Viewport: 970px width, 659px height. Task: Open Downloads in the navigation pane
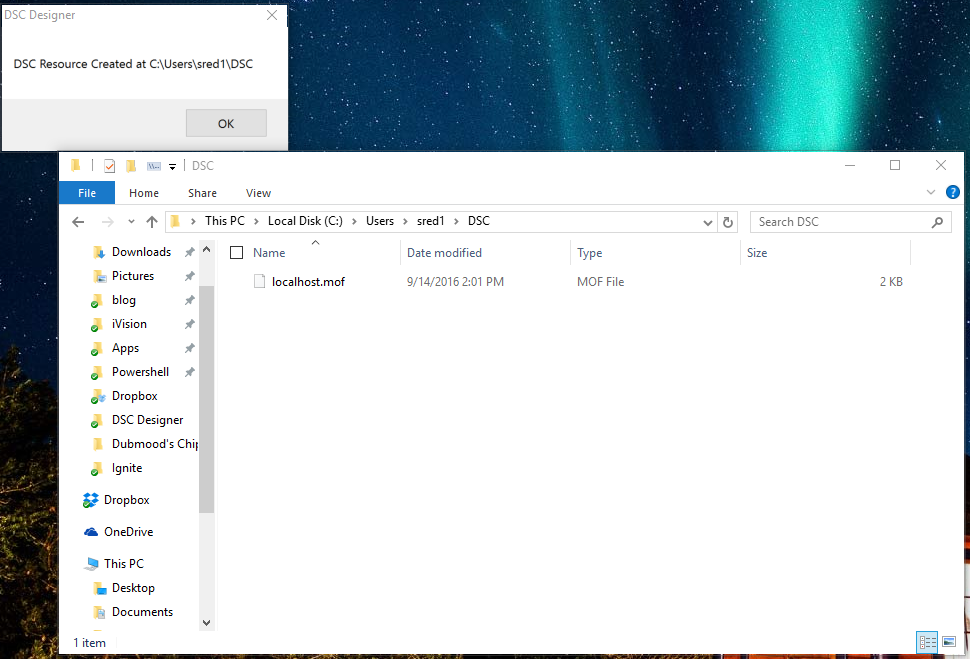point(141,252)
